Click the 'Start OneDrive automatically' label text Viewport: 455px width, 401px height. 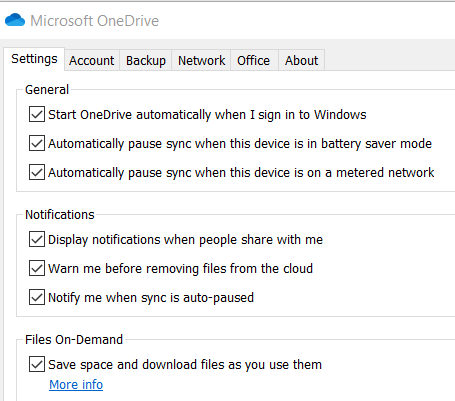click(x=207, y=115)
